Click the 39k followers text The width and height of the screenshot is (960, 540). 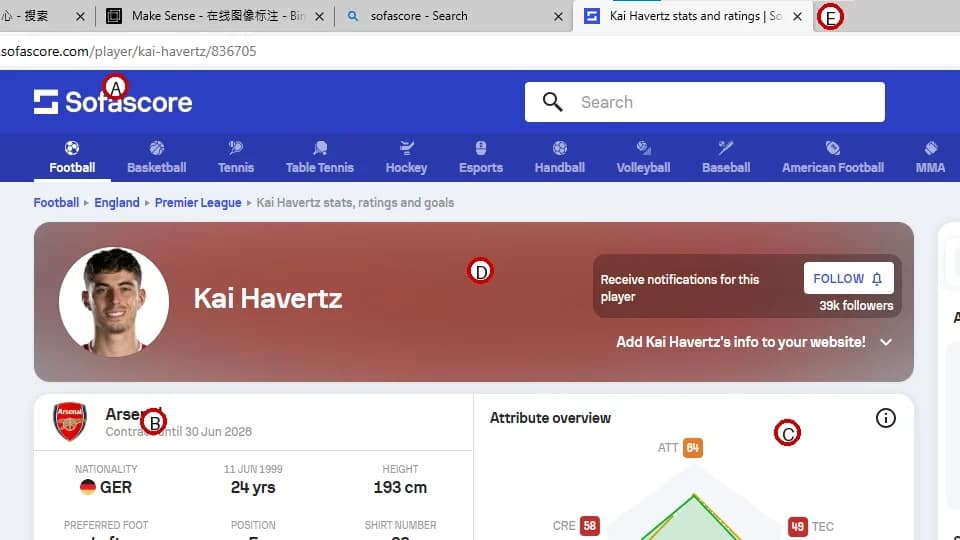(x=856, y=306)
